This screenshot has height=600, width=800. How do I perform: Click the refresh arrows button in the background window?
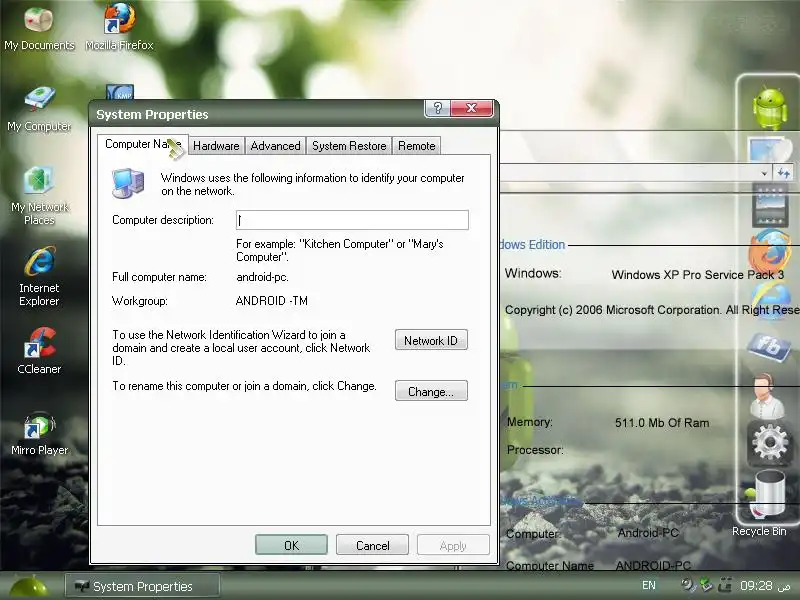point(784,172)
